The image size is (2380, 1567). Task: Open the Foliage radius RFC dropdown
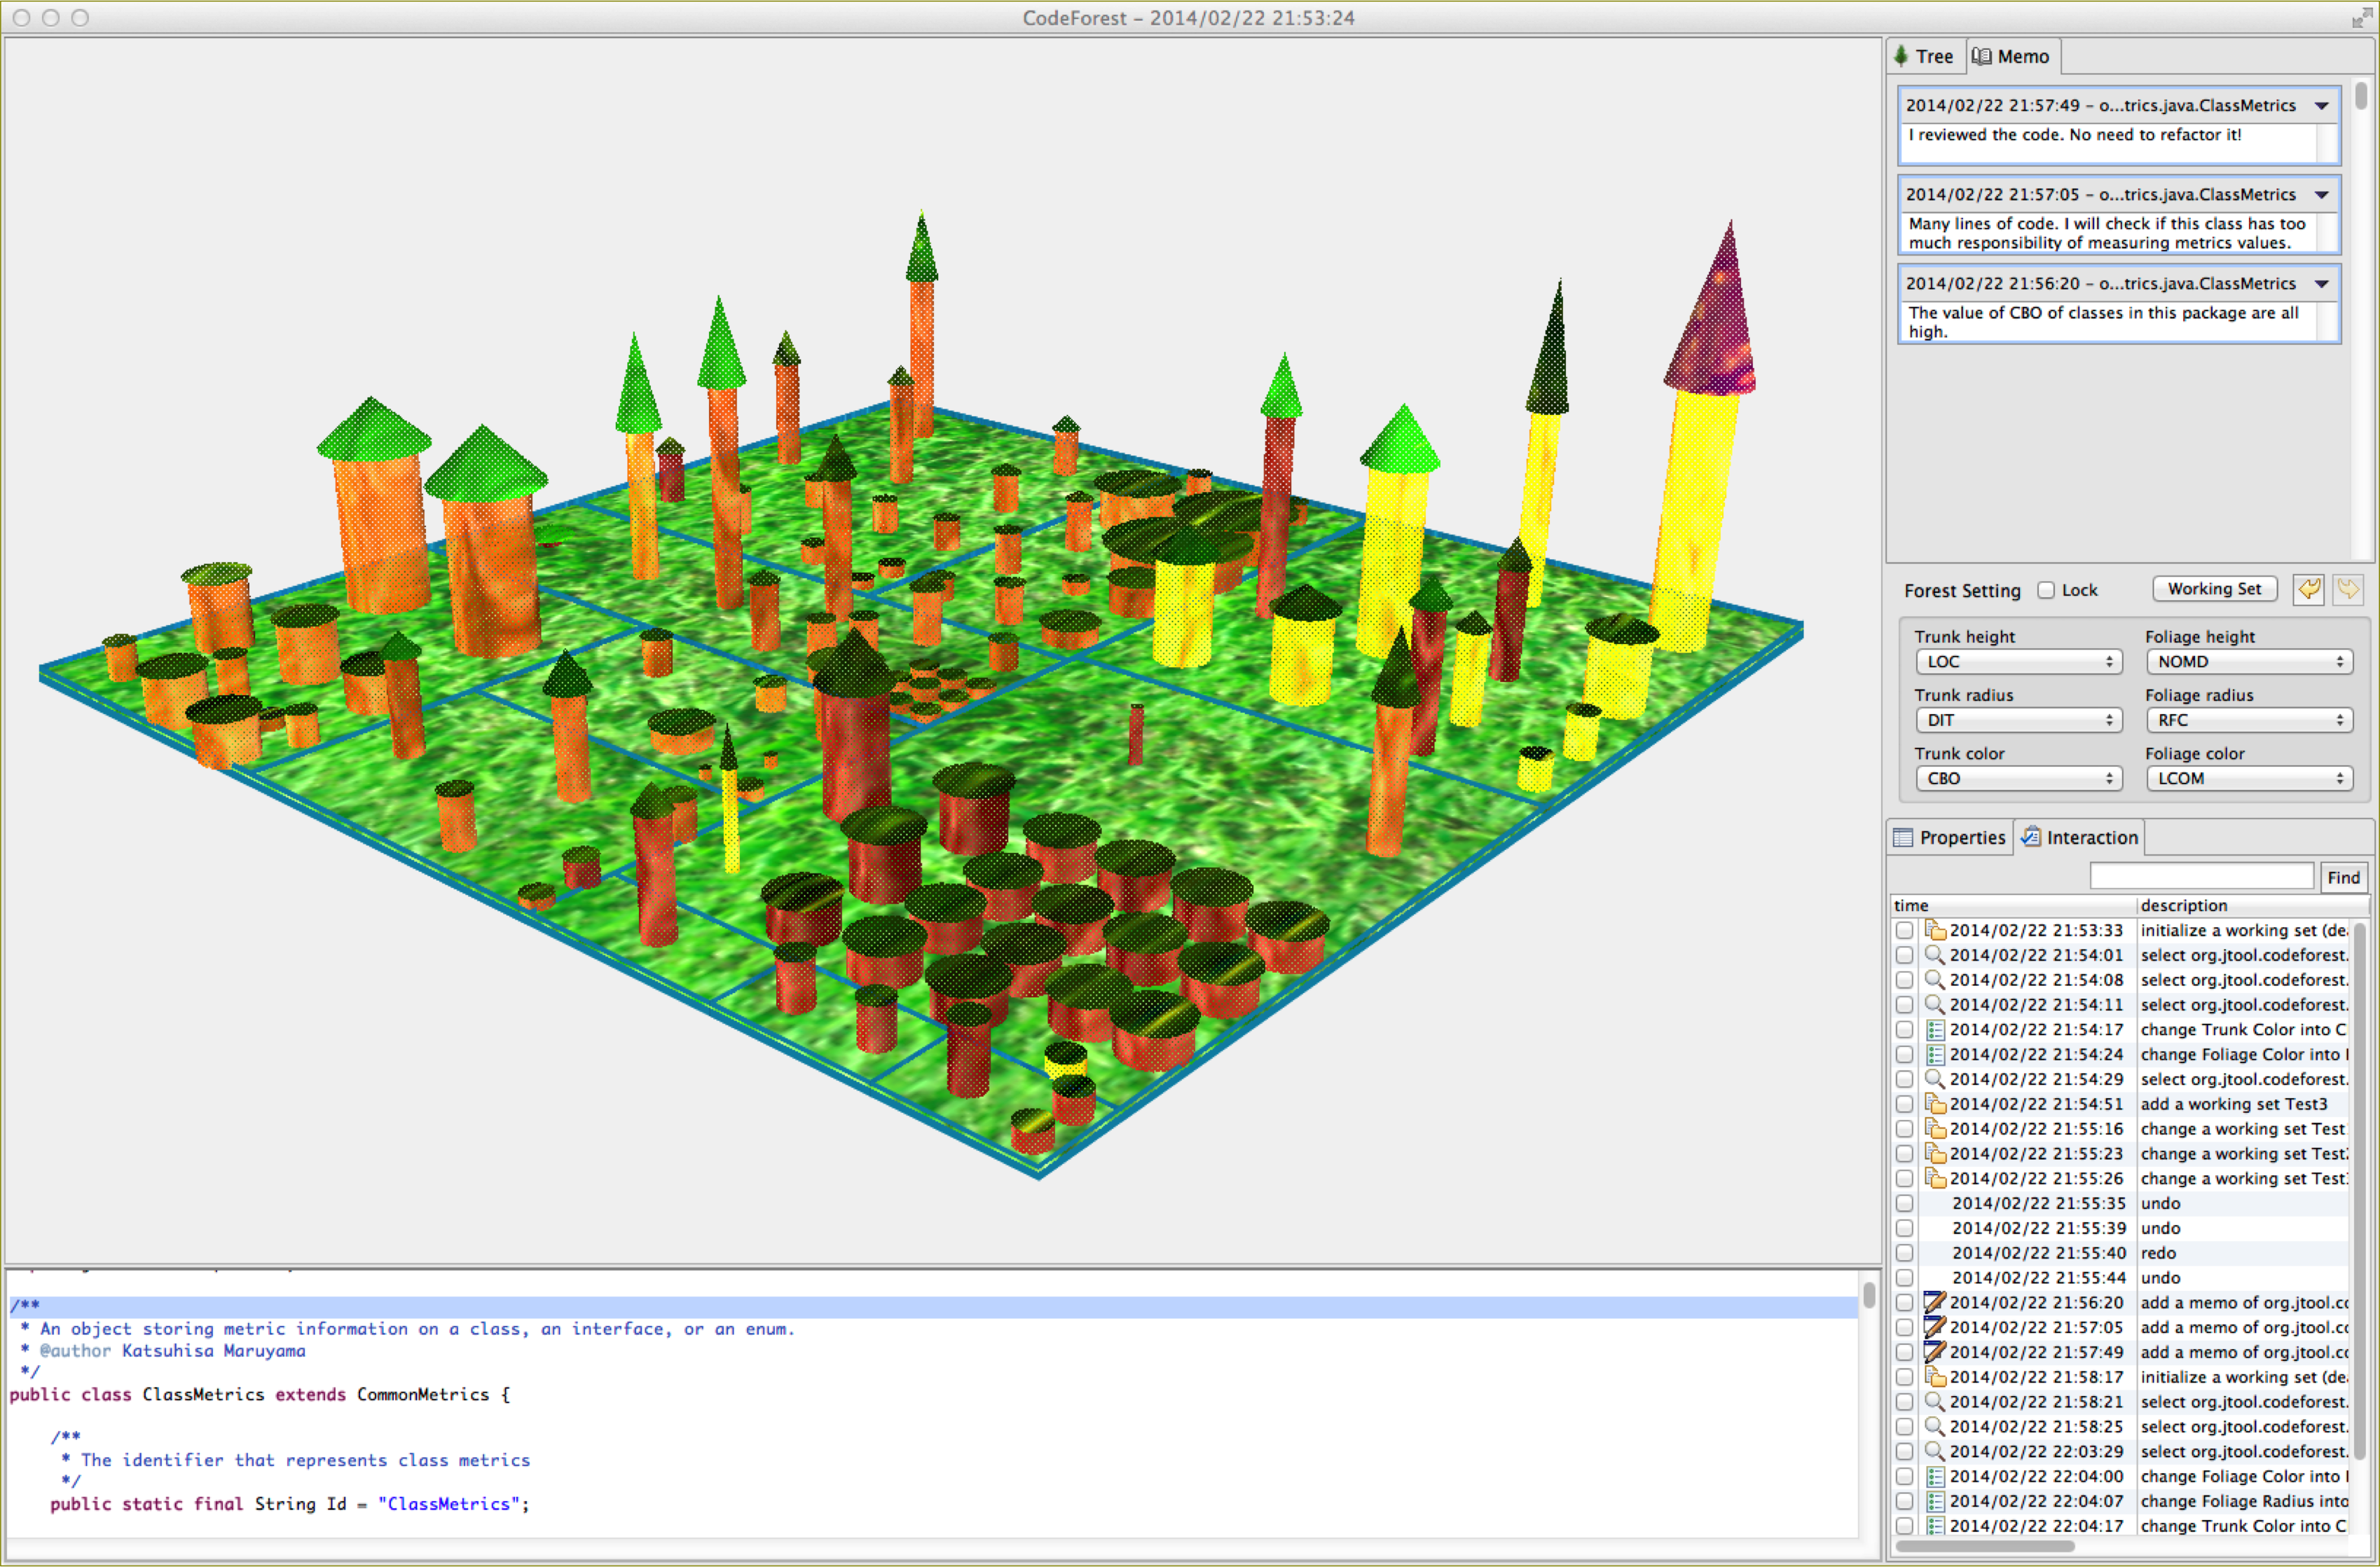click(2249, 720)
